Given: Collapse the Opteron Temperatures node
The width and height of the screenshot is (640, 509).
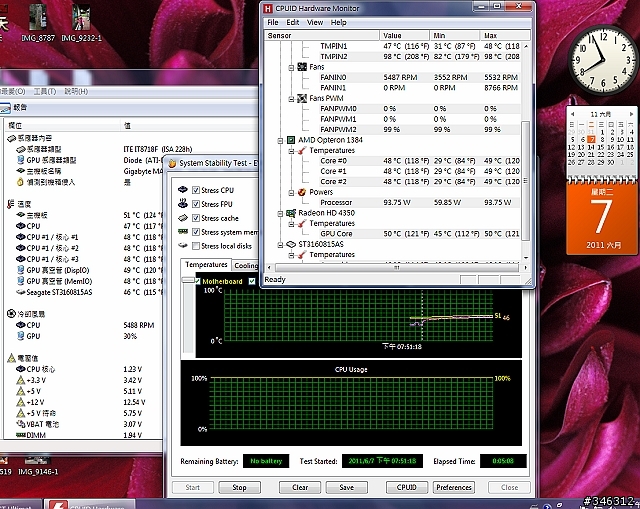Looking at the screenshot, I should [291, 151].
